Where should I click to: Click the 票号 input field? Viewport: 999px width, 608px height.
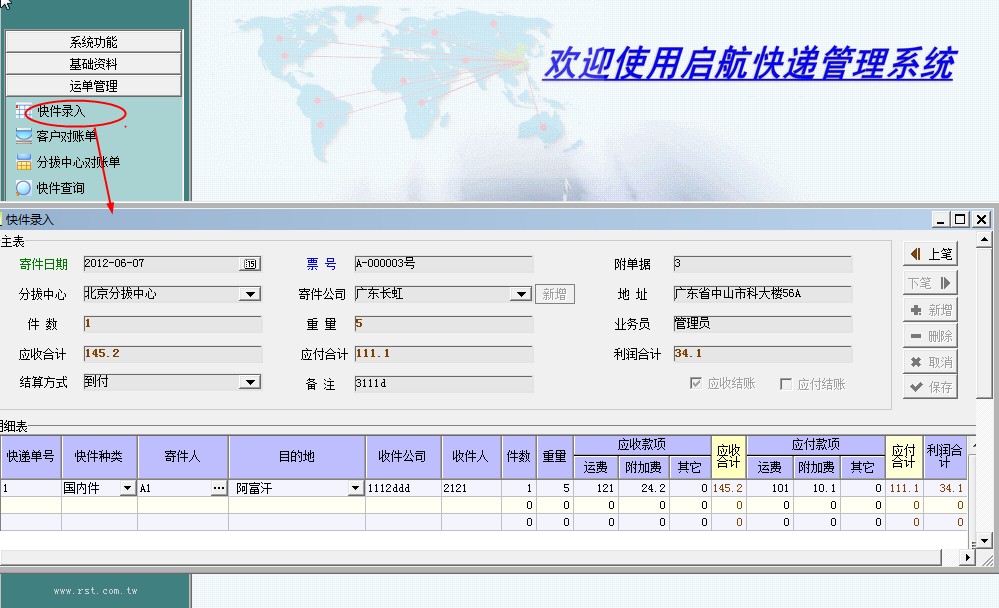443,264
